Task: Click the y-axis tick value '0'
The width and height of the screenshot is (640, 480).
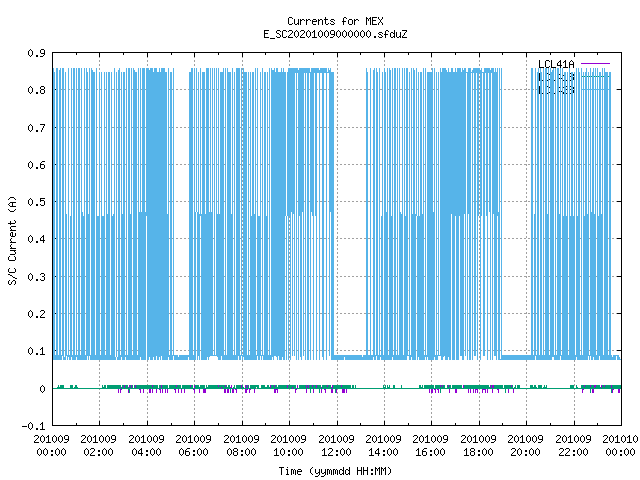Action: [42, 389]
